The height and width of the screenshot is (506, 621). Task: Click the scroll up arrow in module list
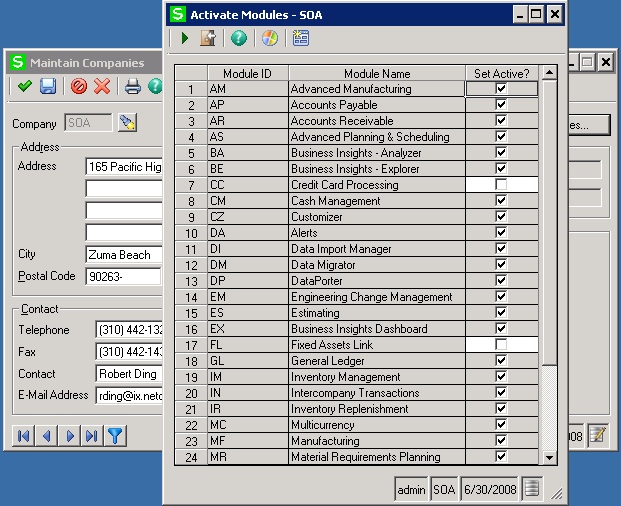pyautogui.click(x=549, y=72)
